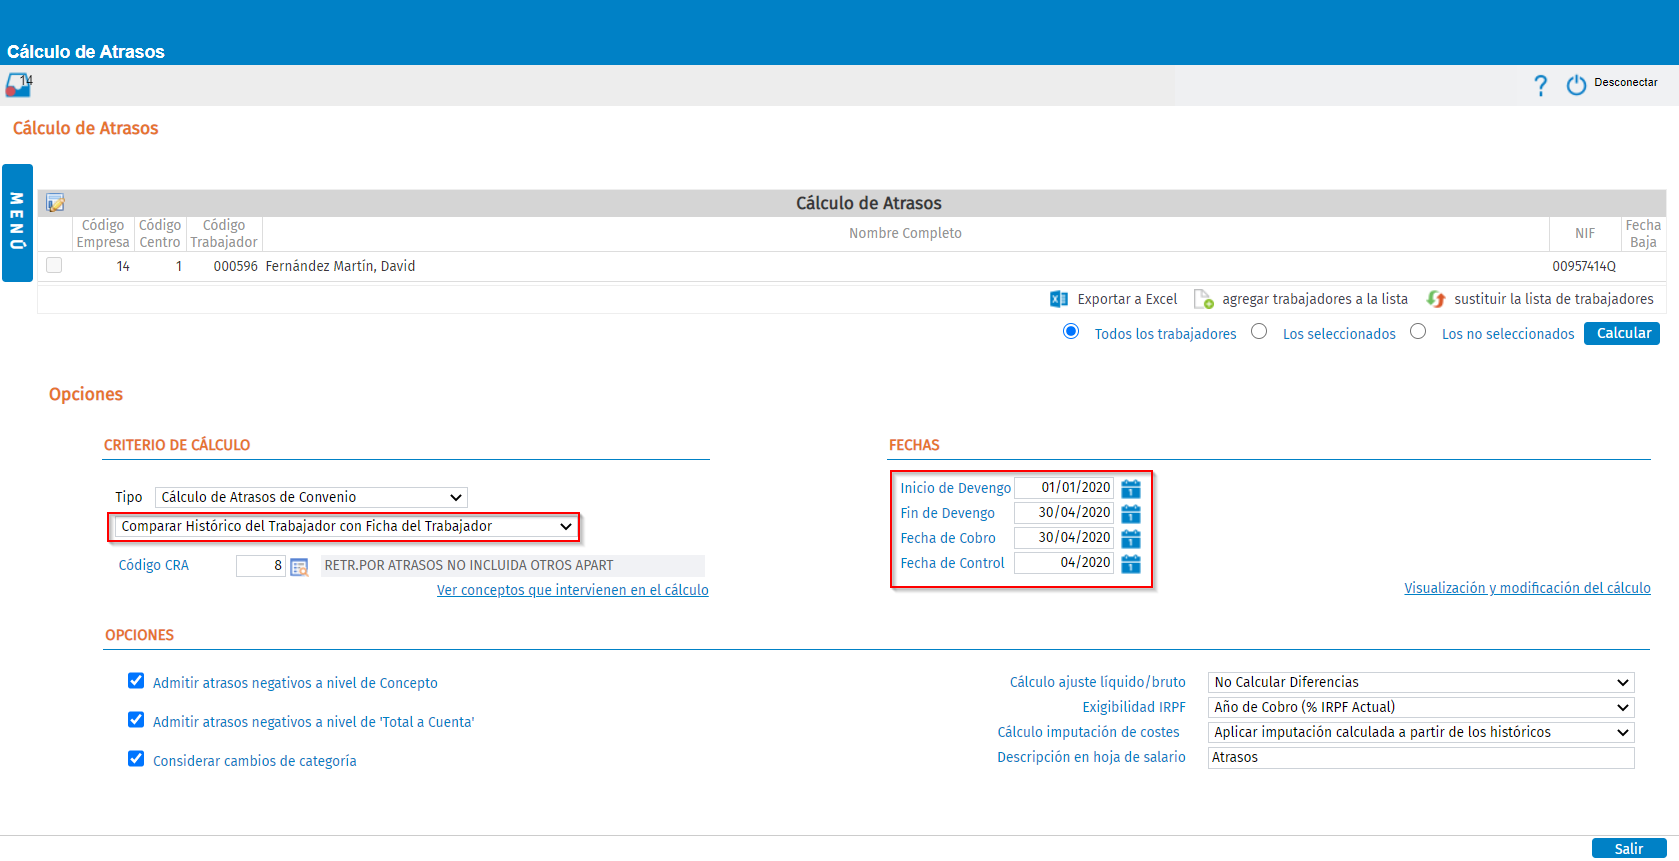This screenshot has width=1679, height=861.
Task: Open the Exigibilidad IRPF dropdown
Action: pyautogui.click(x=1421, y=707)
